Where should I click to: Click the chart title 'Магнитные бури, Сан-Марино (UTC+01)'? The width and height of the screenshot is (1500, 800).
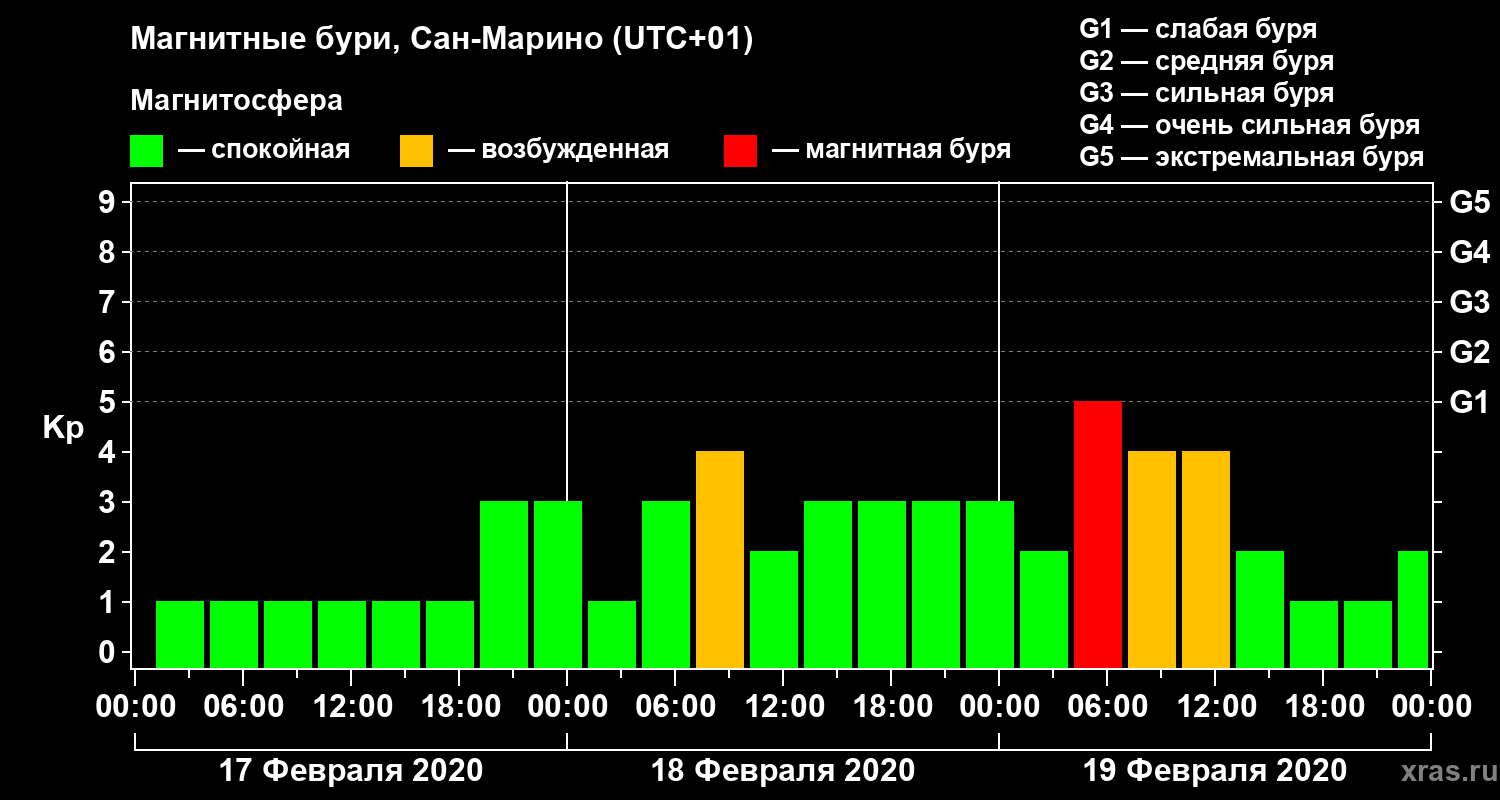point(442,41)
